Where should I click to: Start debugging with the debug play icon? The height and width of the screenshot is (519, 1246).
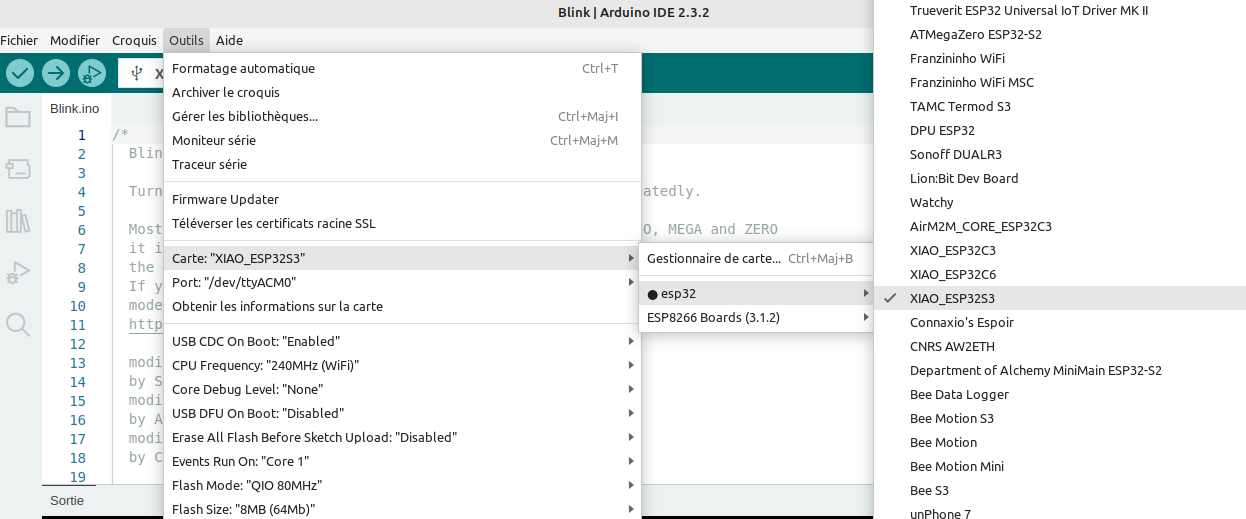pyautogui.click(x=92, y=73)
